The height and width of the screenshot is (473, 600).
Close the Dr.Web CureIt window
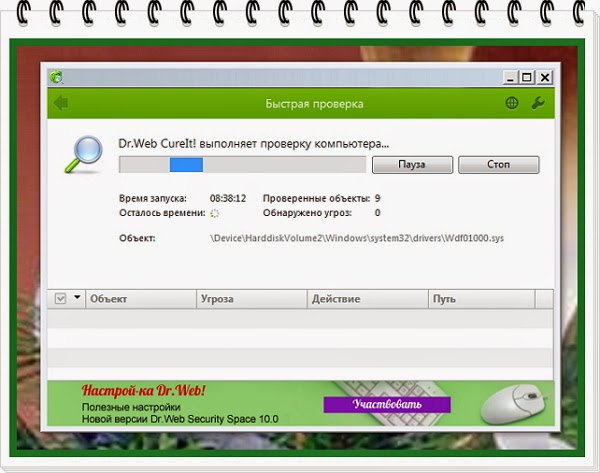(x=545, y=78)
